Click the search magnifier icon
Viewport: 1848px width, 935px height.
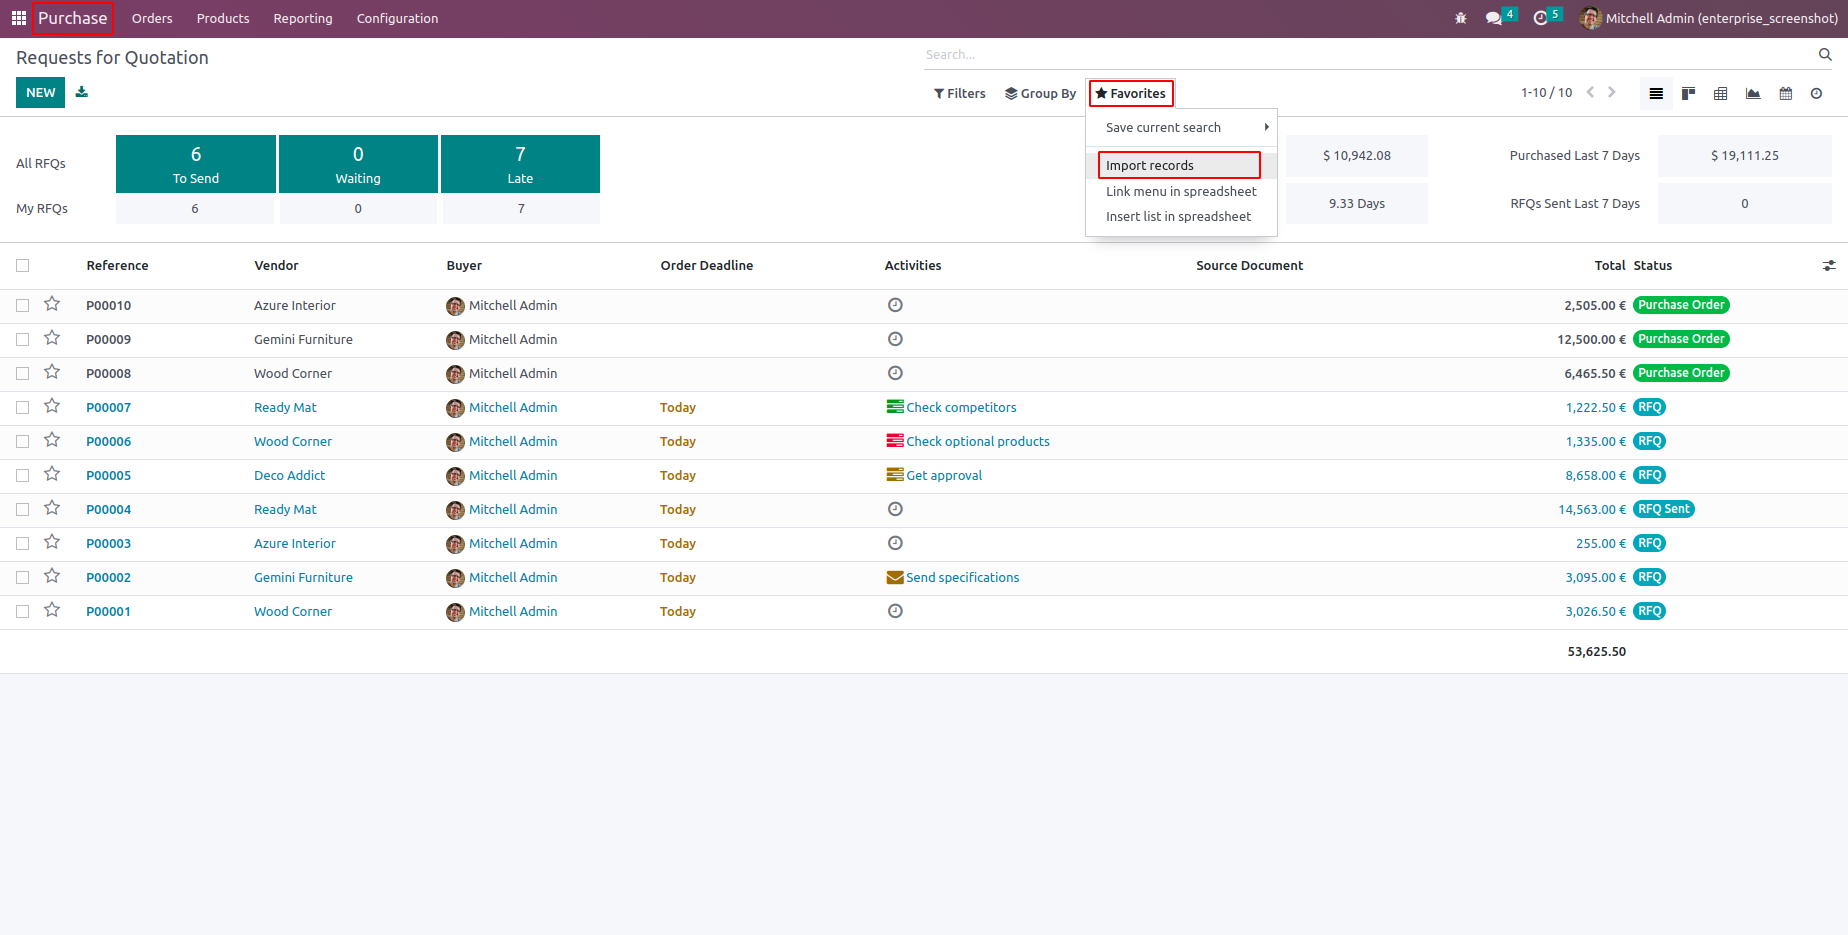click(1824, 55)
